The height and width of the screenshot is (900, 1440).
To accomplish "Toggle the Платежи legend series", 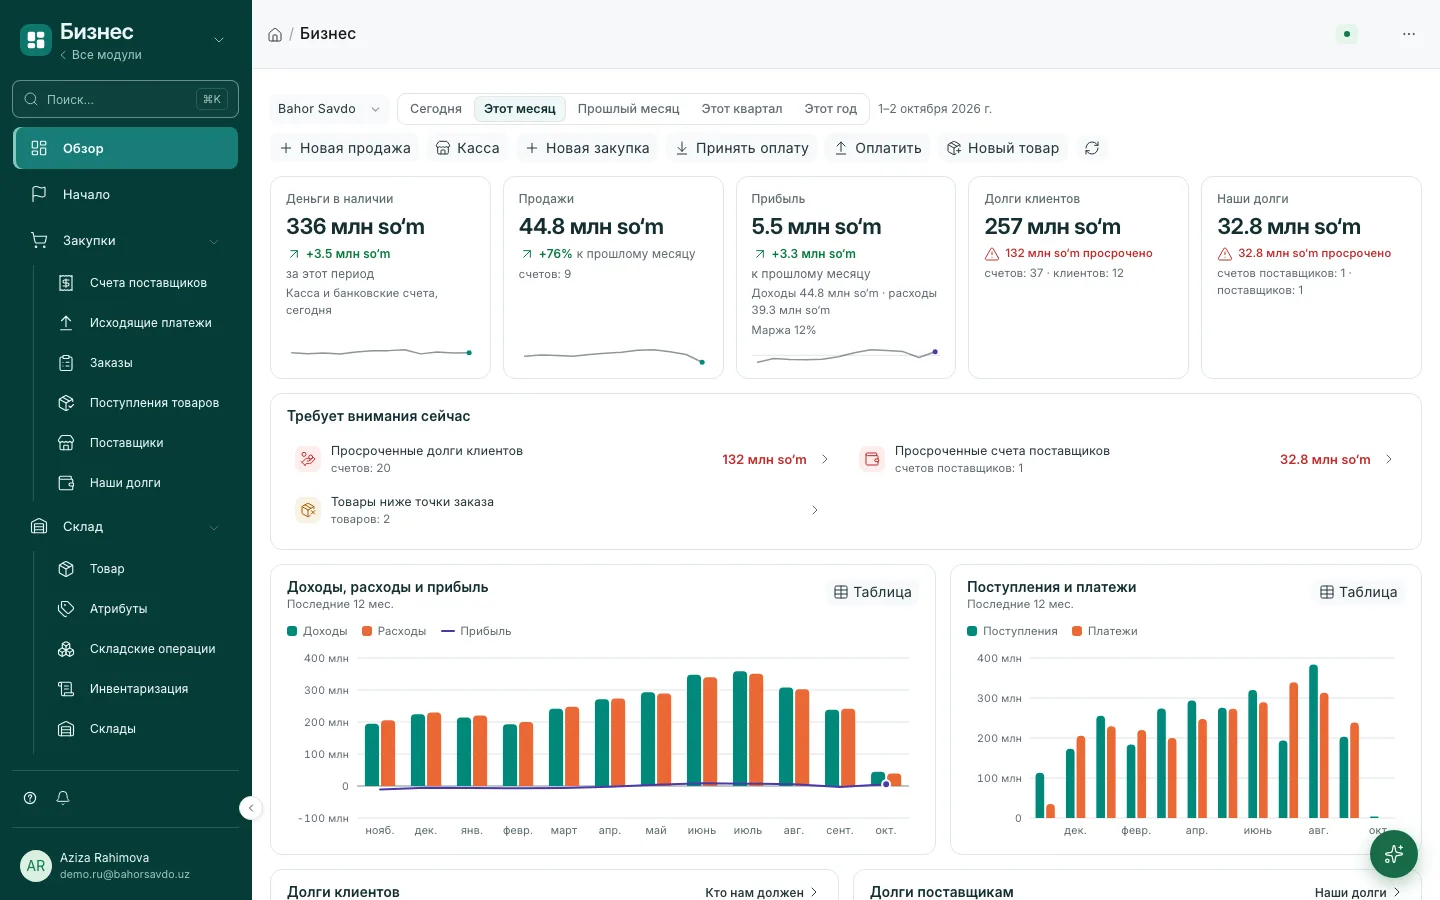I will [x=1105, y=631].
